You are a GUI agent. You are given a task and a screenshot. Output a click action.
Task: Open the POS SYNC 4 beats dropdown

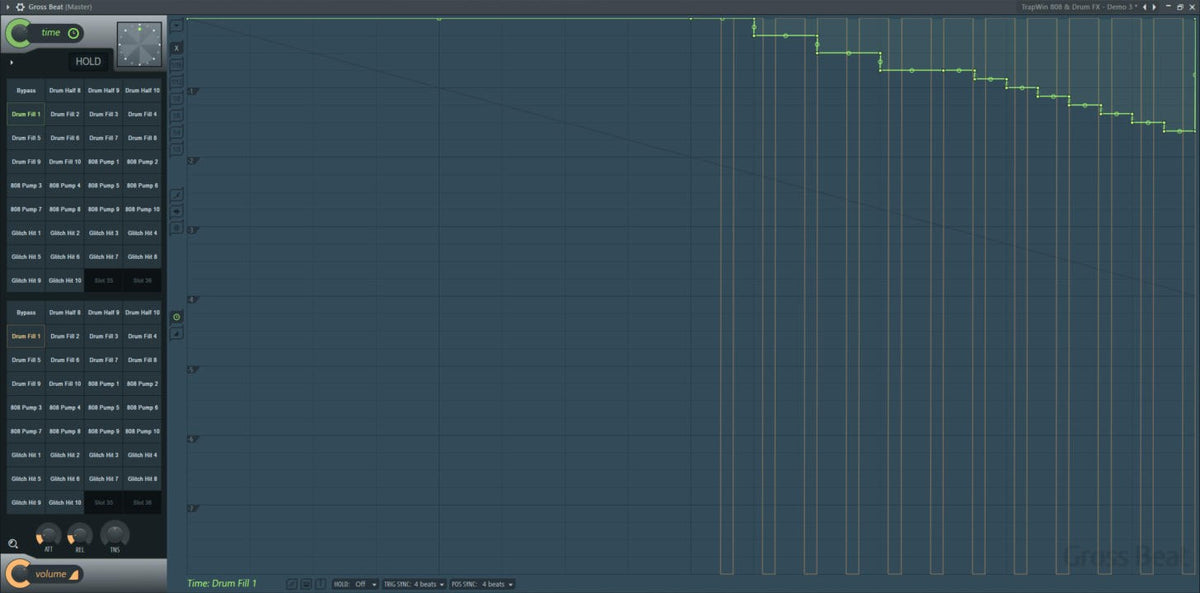tap(481, 584)
